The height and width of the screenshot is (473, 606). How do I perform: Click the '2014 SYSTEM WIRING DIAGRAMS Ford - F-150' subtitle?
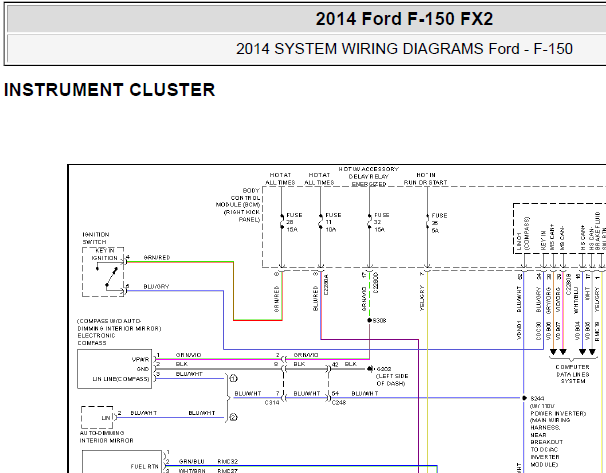[x=404, y=49]
